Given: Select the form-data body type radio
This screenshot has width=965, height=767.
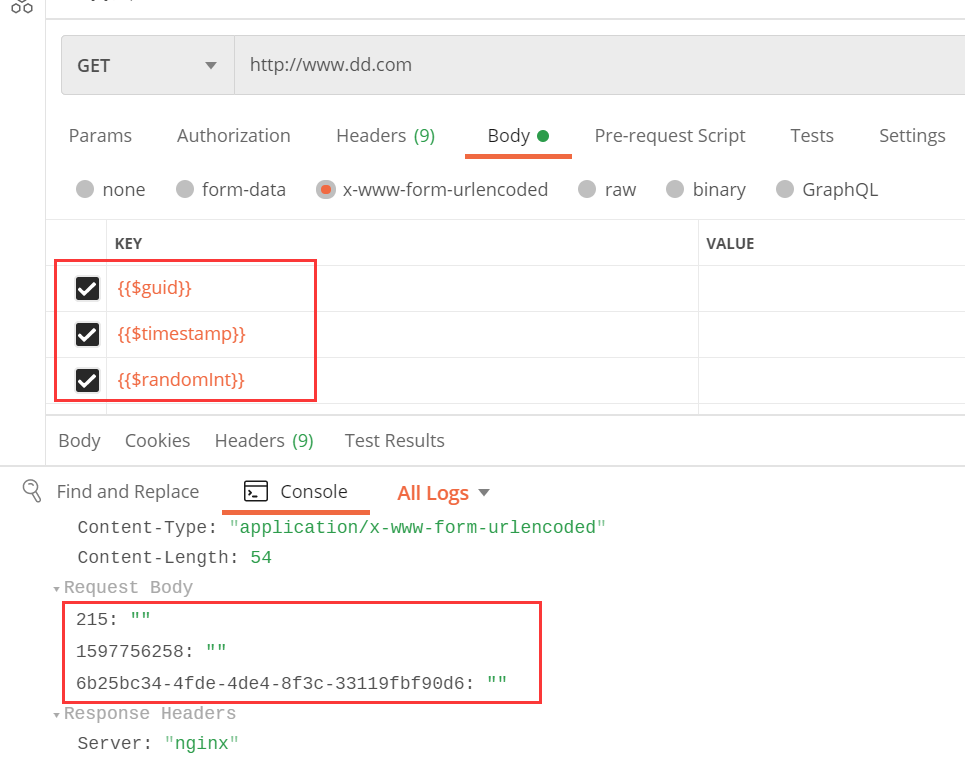Looking at the screenshot, I should [185, 189].
